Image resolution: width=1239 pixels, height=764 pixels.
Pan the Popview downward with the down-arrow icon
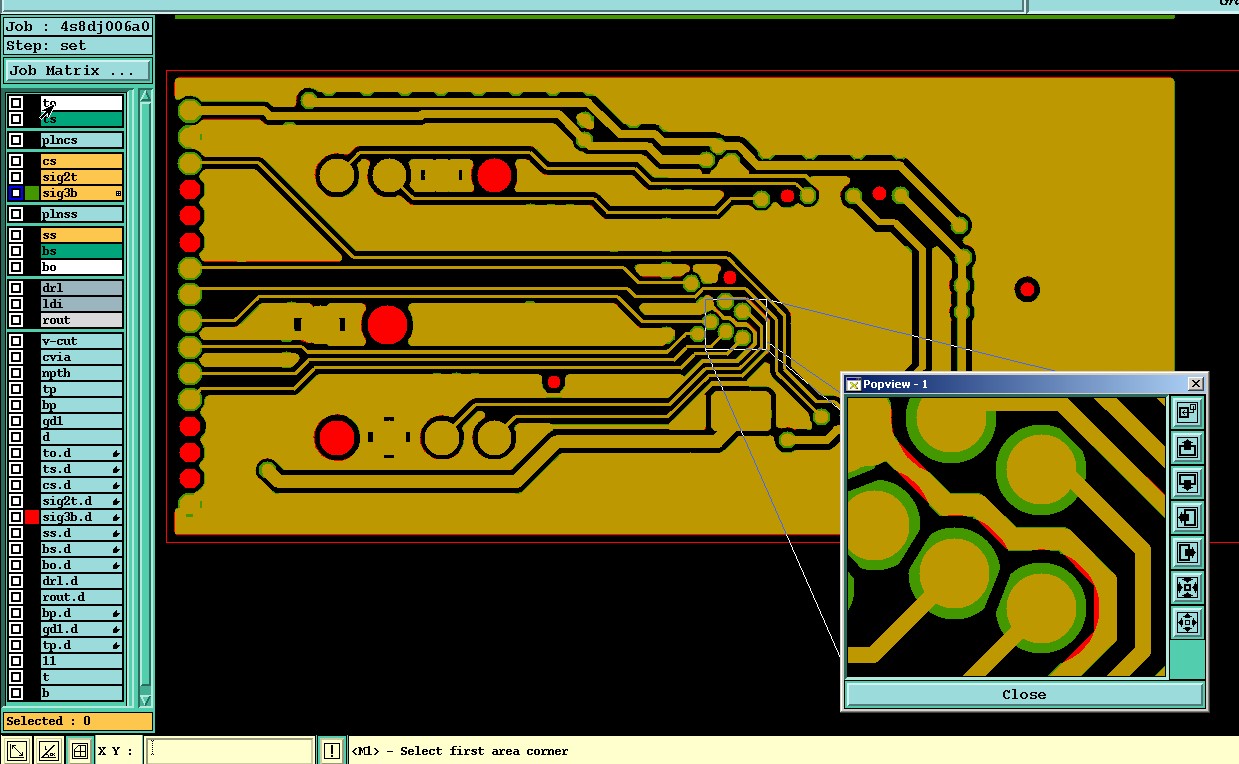pyautogui.click(x=1187, y=482)
